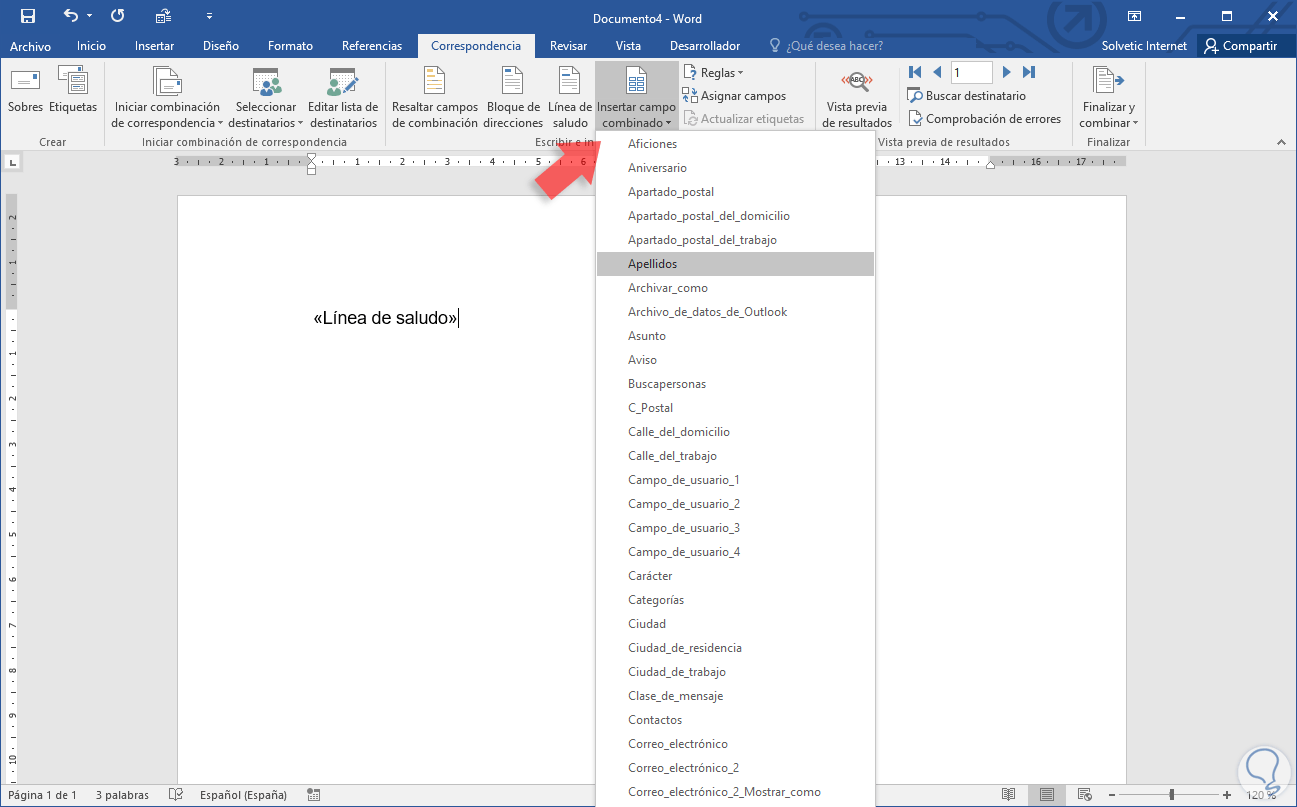This screenshot has height=807, width=1297.
Task: Choose Correo_electrónico field
Action: (x=735, y=744)
